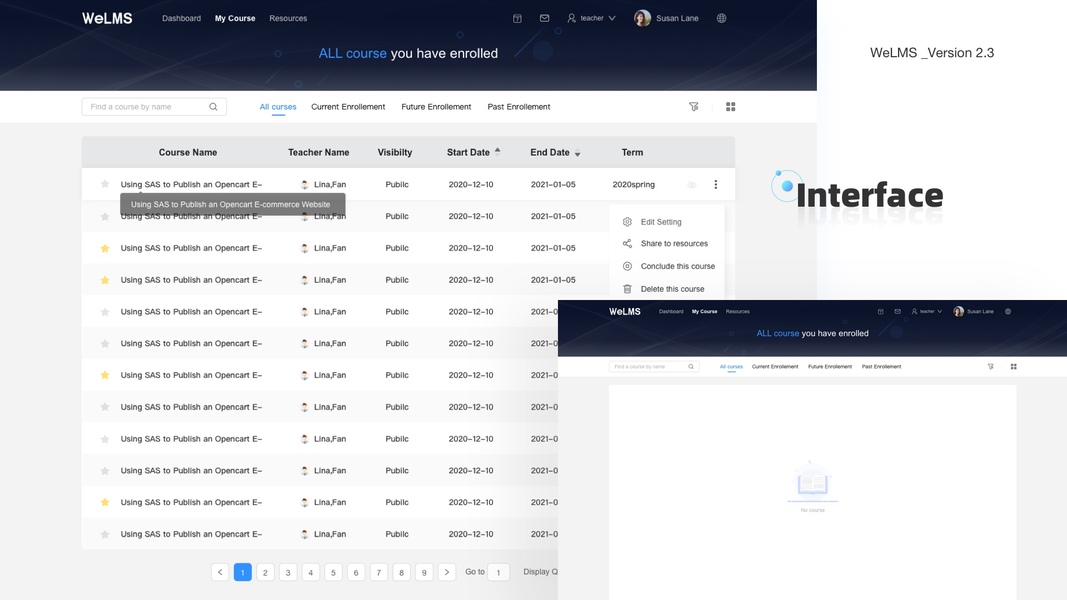Switch to Future Enrollement tab on main page

436,107
